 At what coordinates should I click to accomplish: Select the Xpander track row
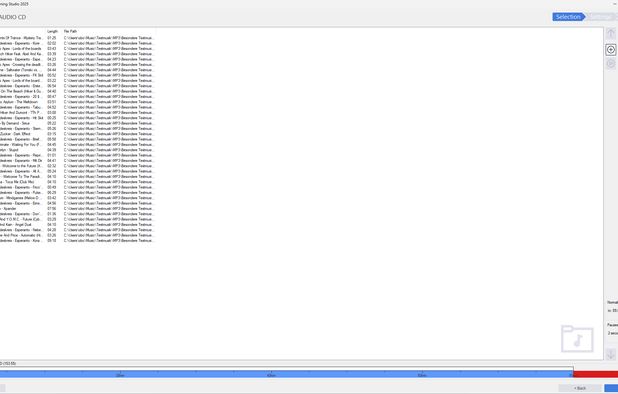point(77,208)
